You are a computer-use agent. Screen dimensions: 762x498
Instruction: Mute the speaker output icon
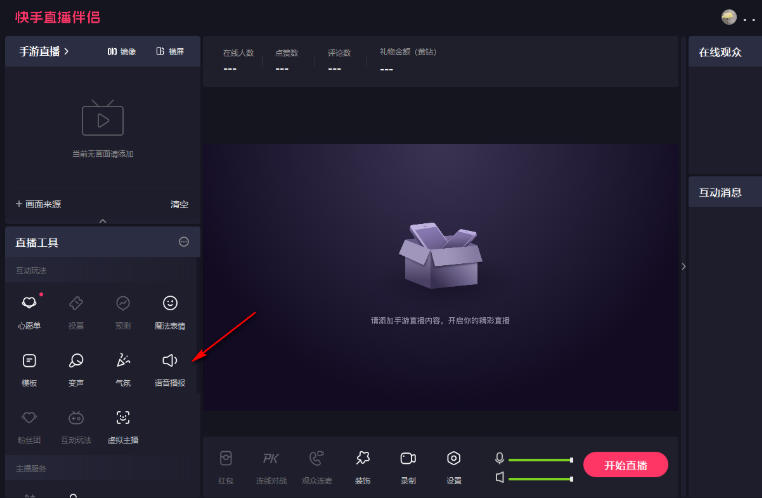(x=499, y=478)
